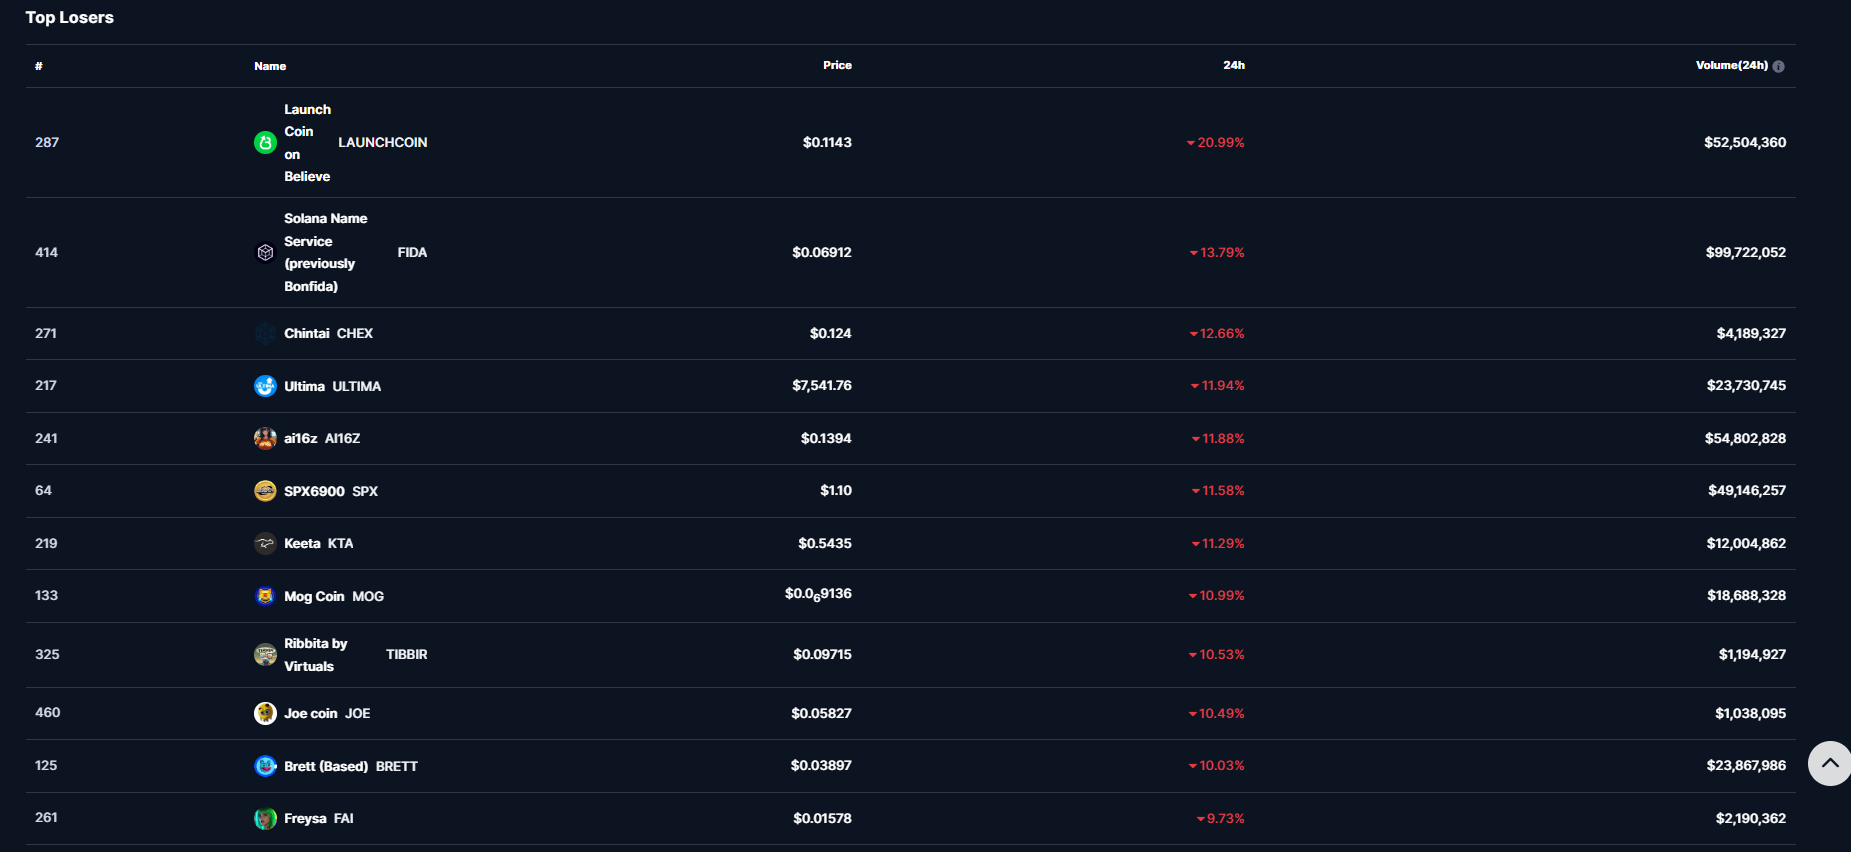Click the ai16z coin avatar icon

pos(265,438)
